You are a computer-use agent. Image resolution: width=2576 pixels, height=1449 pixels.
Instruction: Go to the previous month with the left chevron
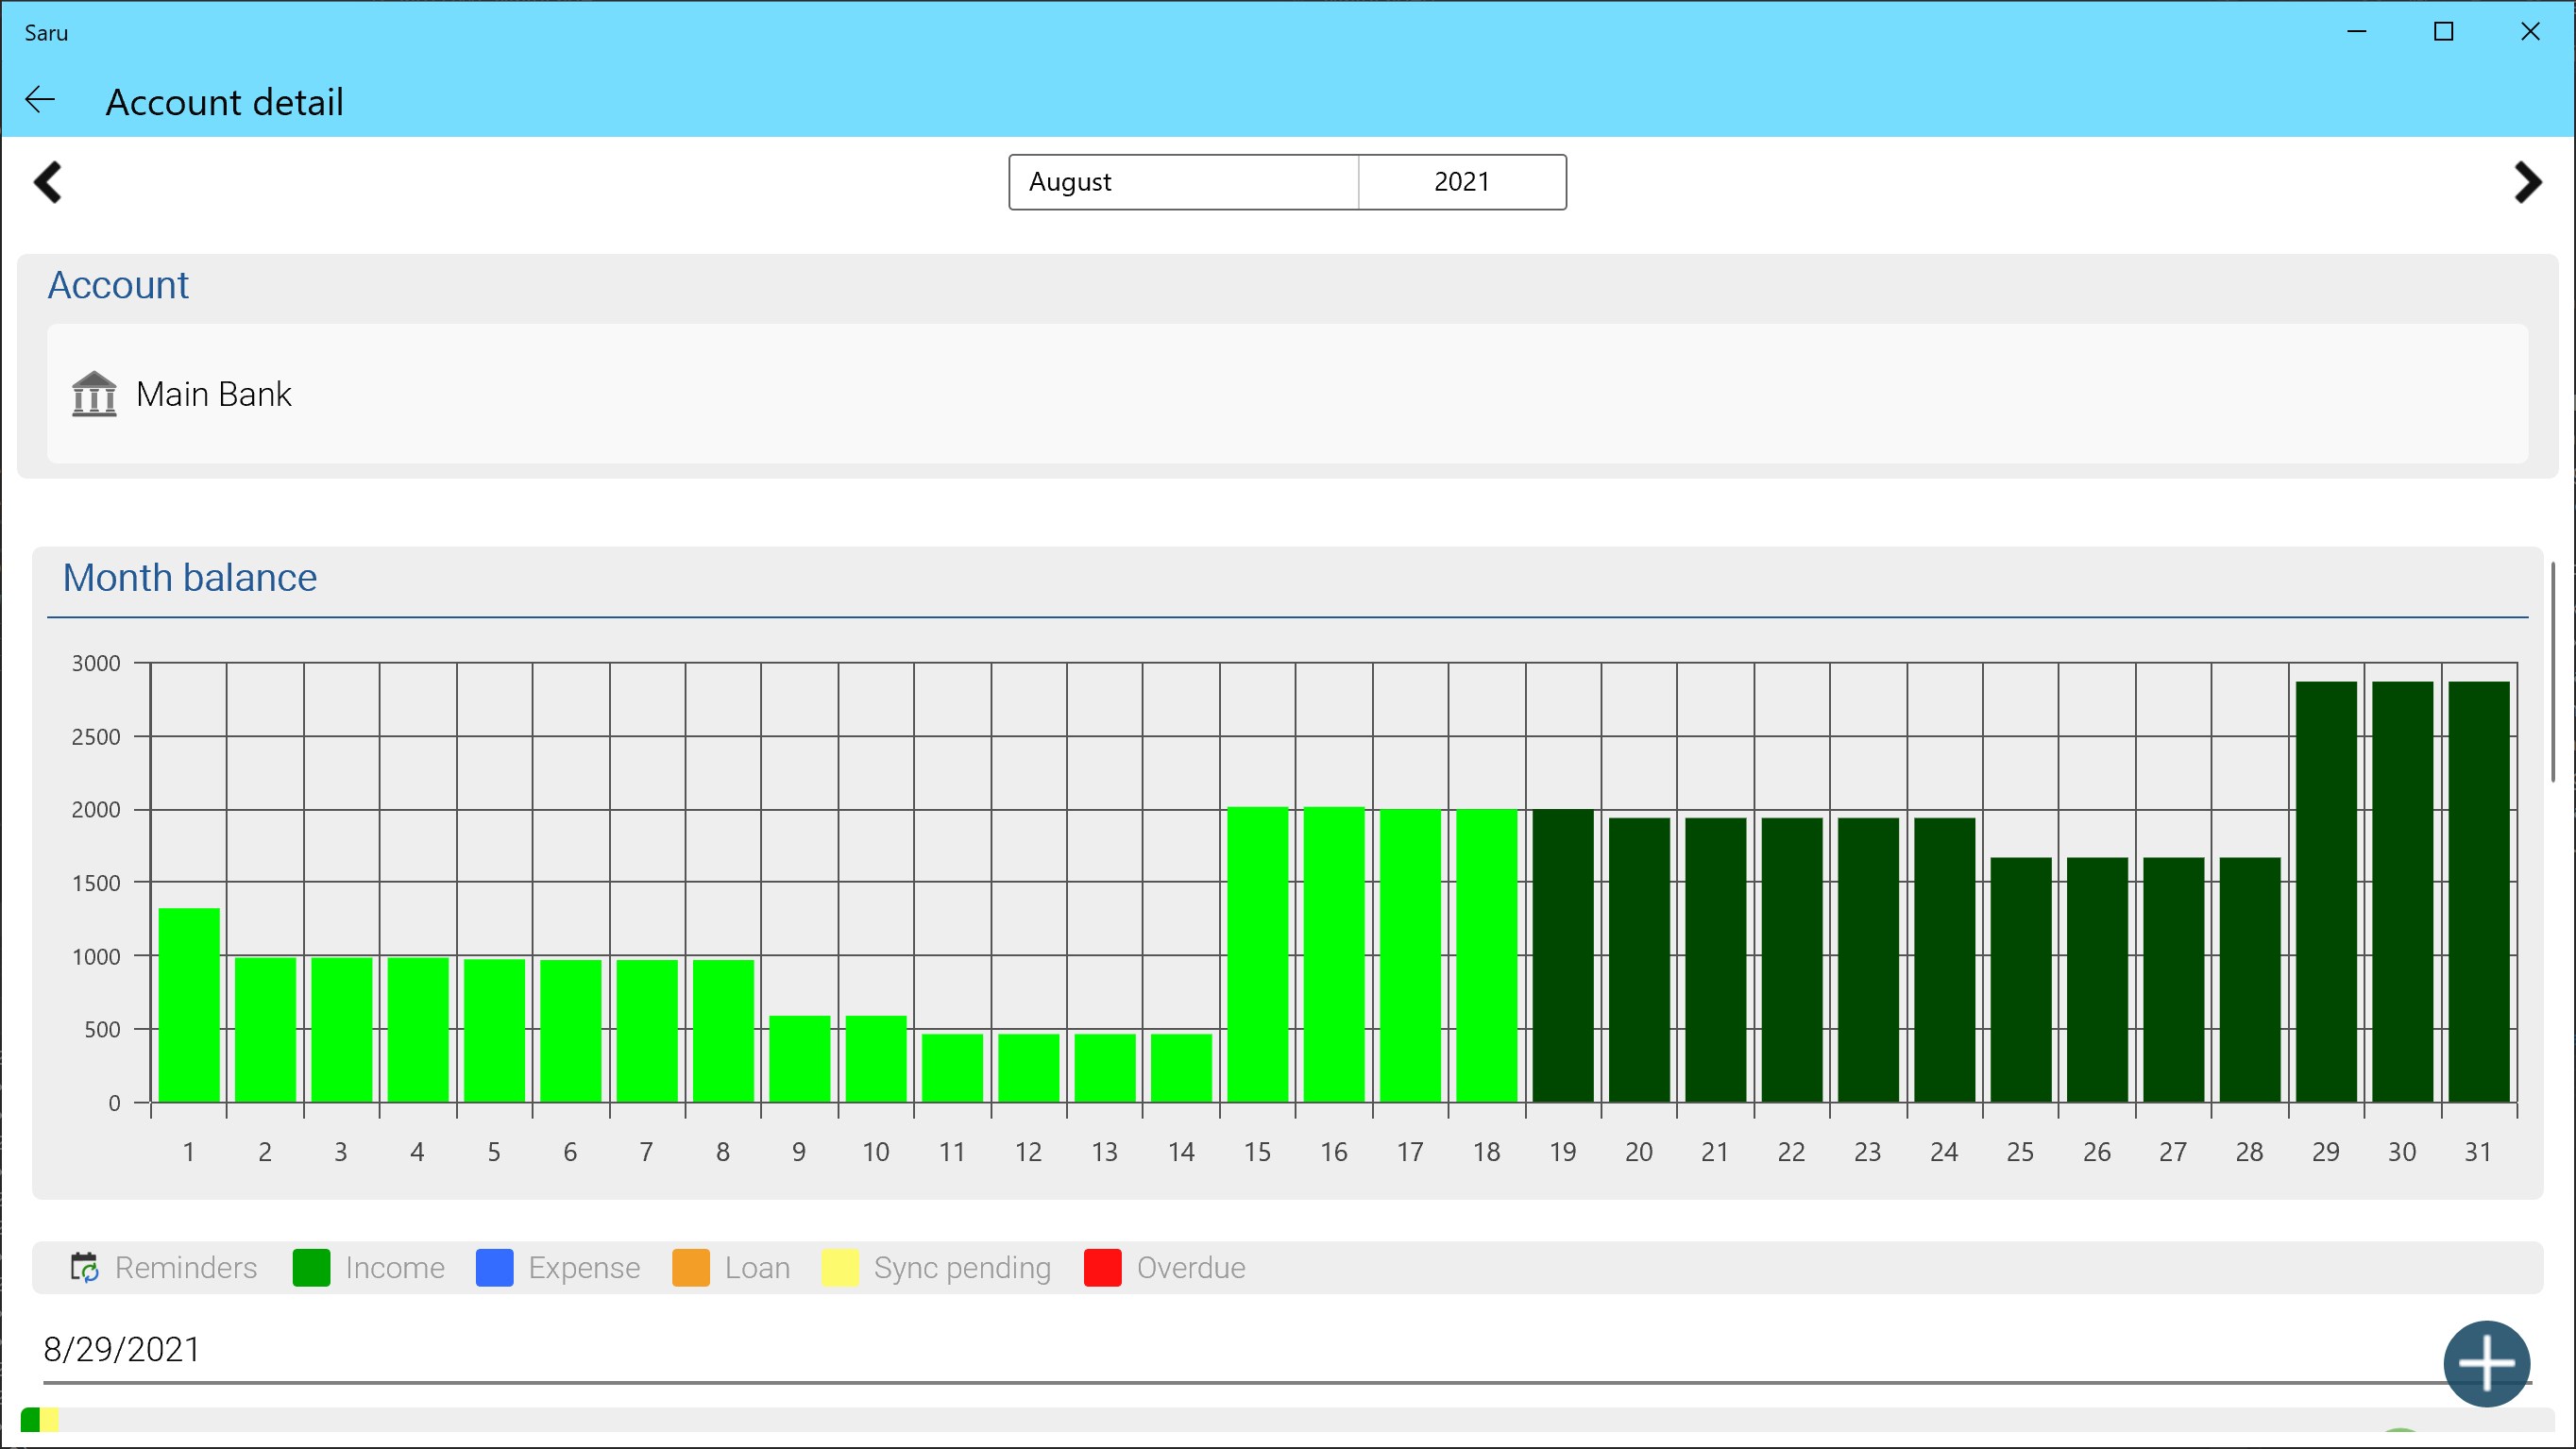click(48, 183)
